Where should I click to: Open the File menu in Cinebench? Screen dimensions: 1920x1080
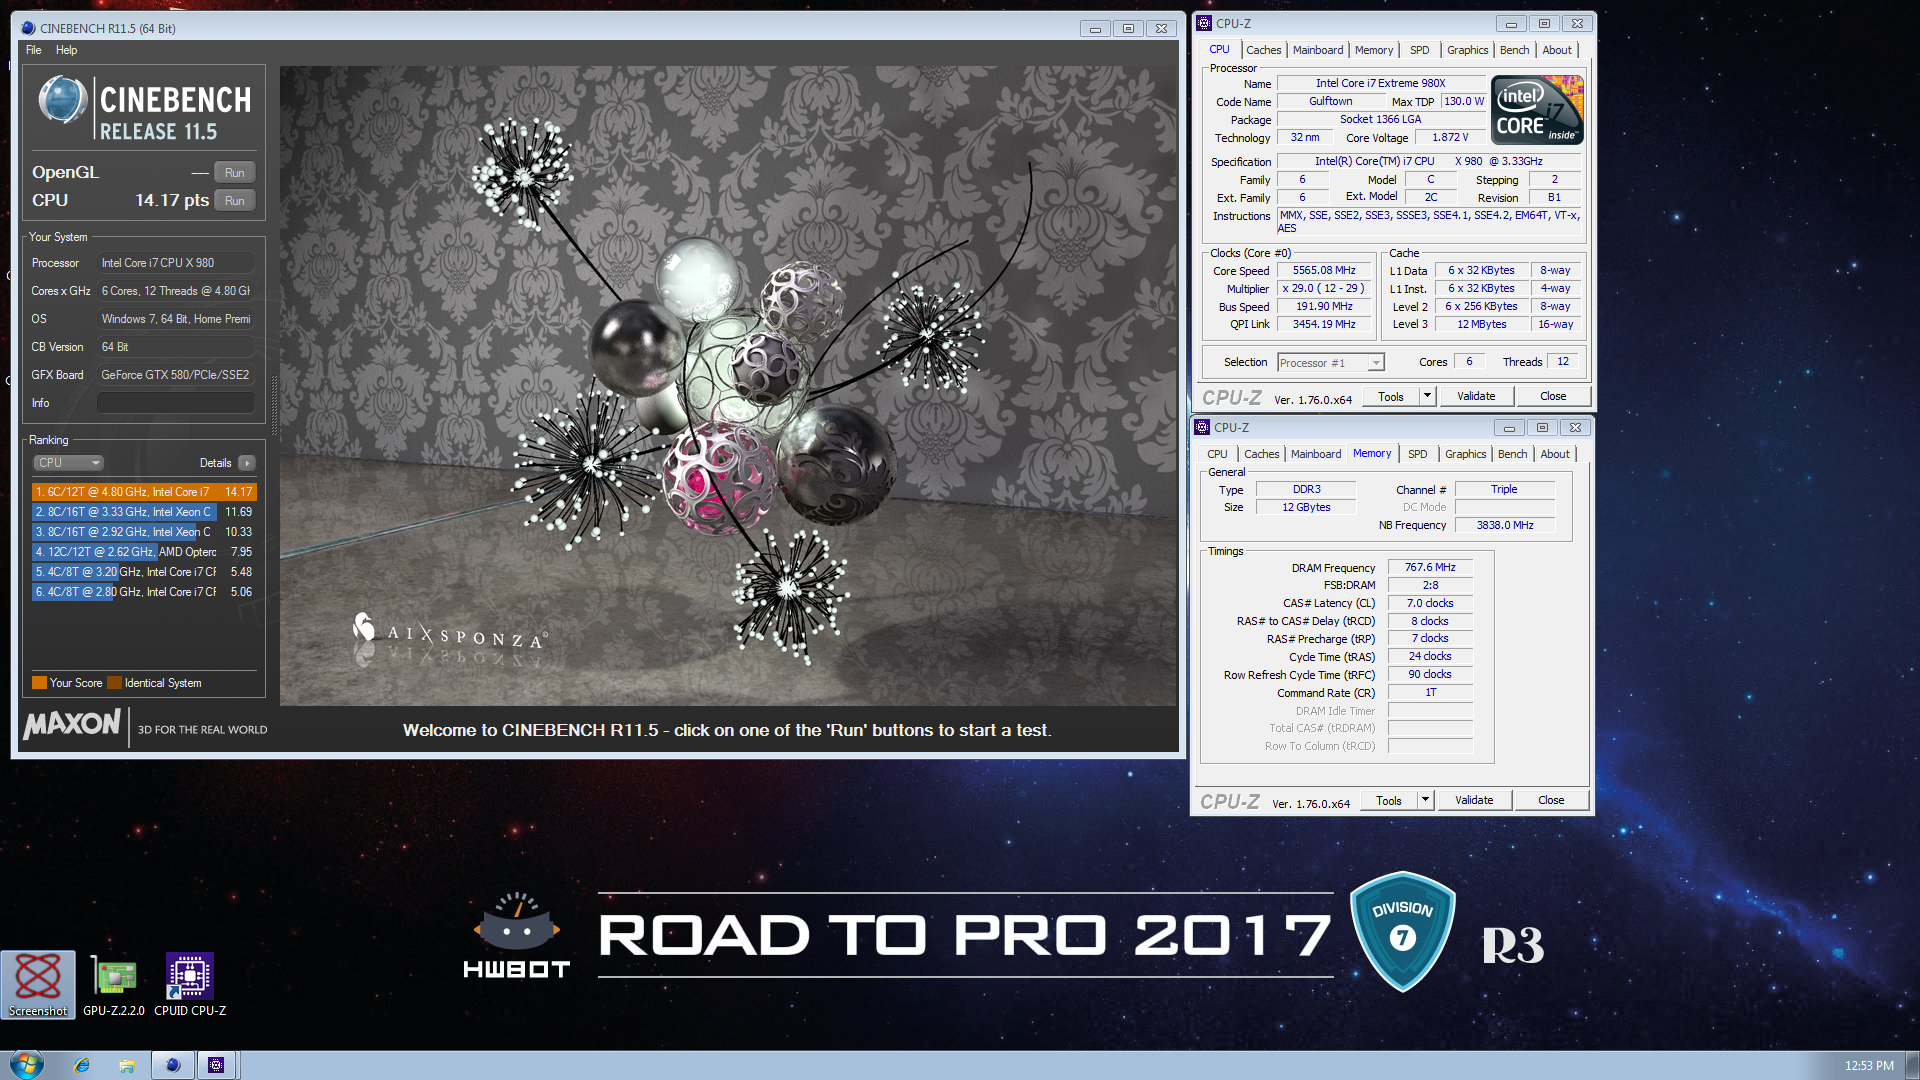click(x=34, y=50)
